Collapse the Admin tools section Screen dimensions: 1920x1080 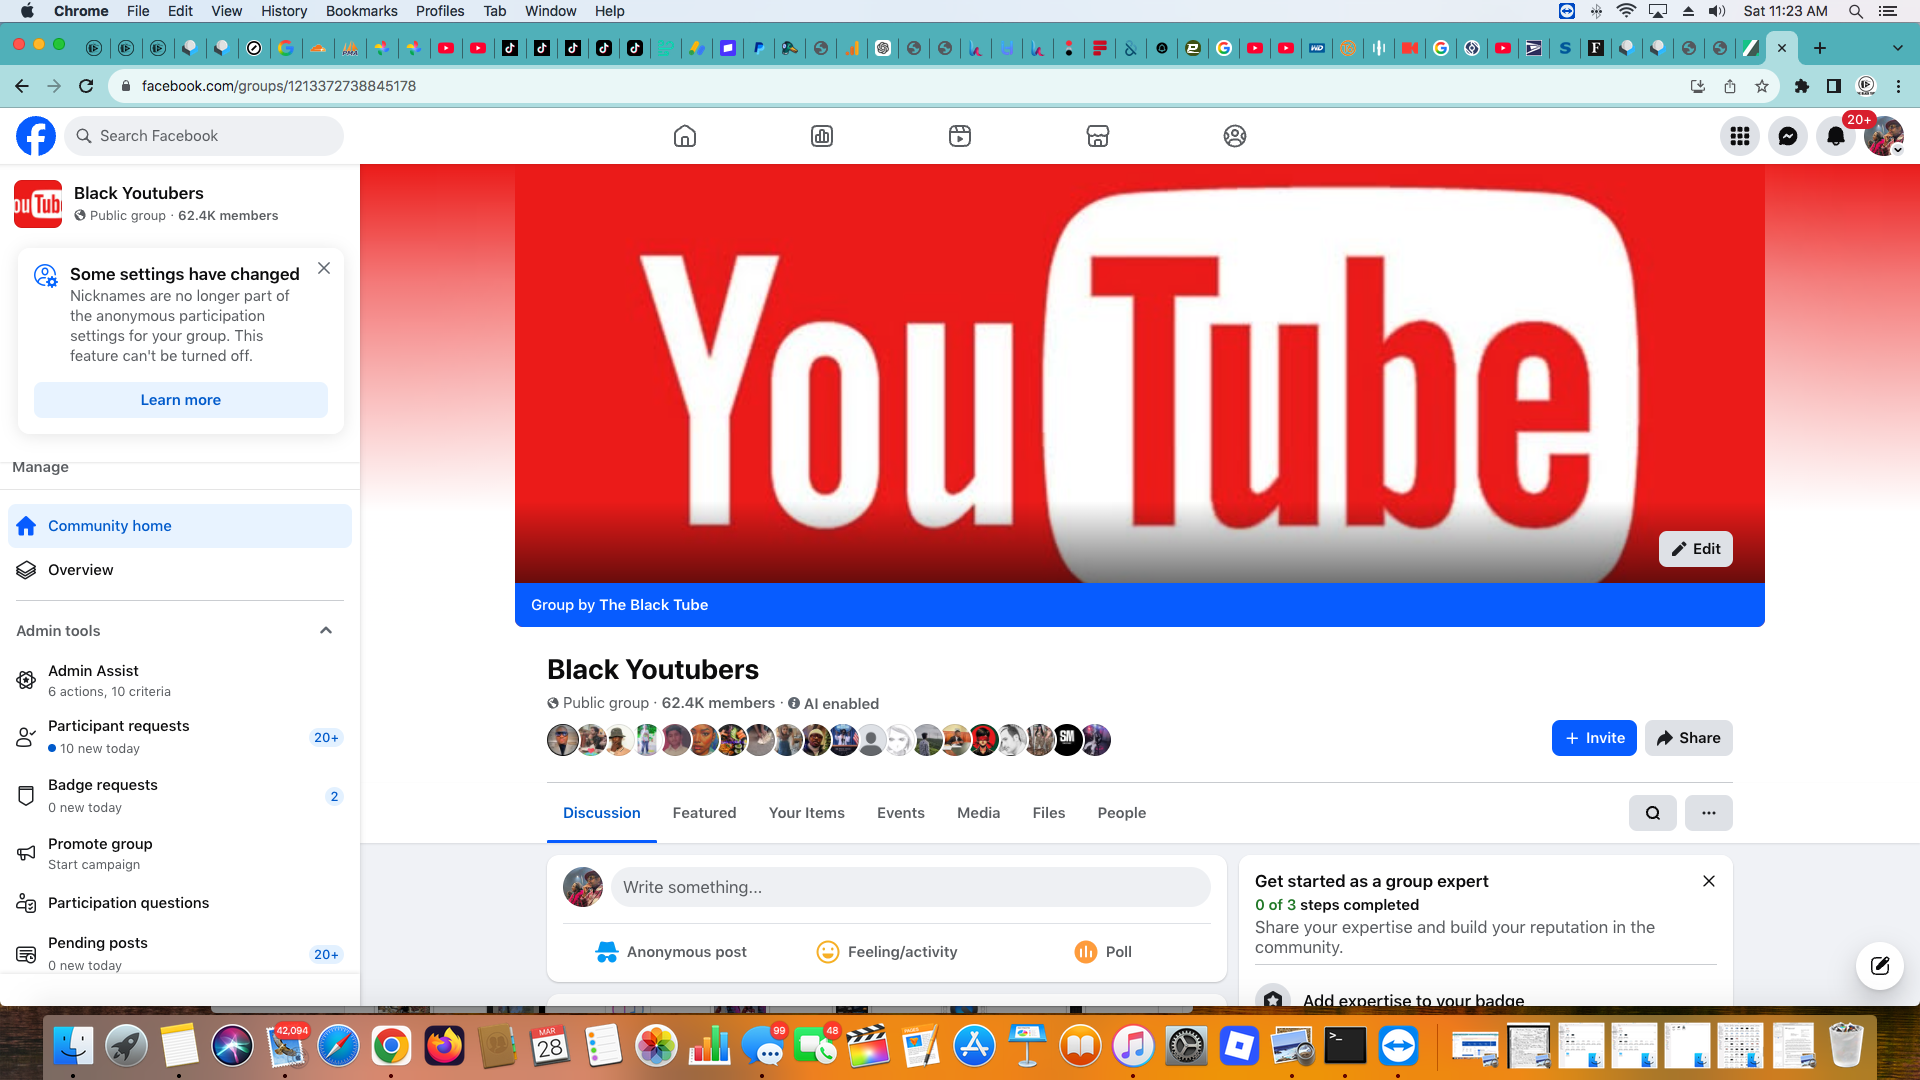click(325, 630)
